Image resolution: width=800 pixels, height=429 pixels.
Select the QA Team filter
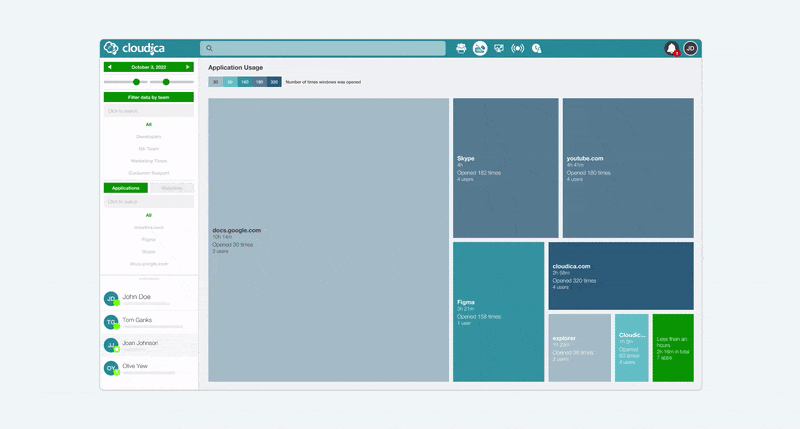[x=148, y=149]
